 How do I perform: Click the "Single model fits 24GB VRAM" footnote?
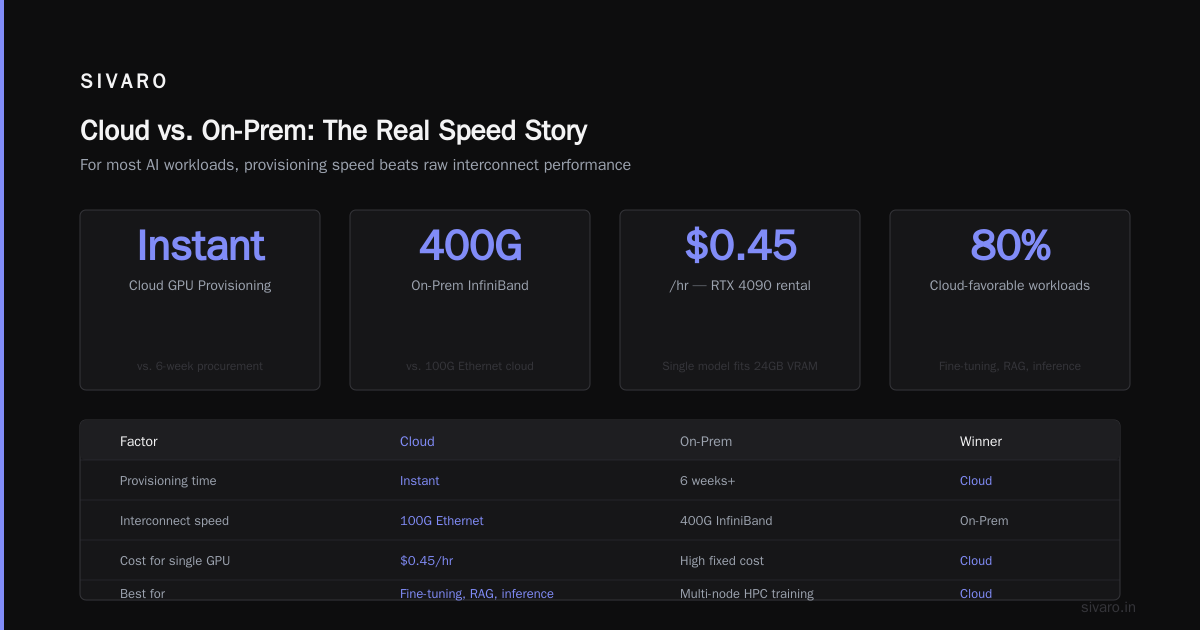740,366
